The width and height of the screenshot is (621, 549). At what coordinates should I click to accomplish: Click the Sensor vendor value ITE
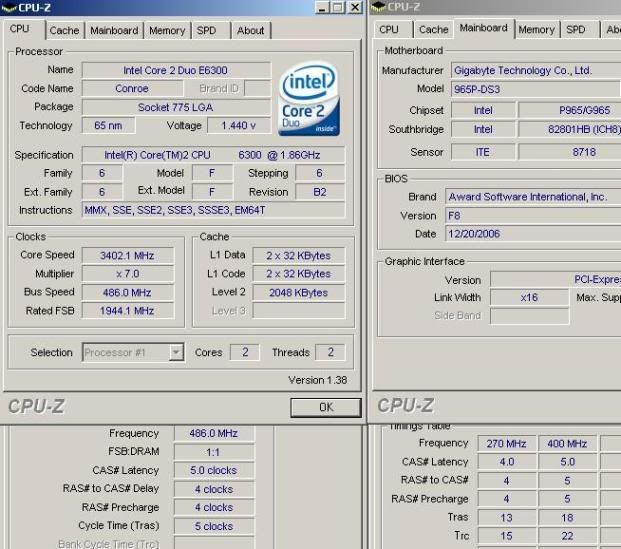[483, 152]
